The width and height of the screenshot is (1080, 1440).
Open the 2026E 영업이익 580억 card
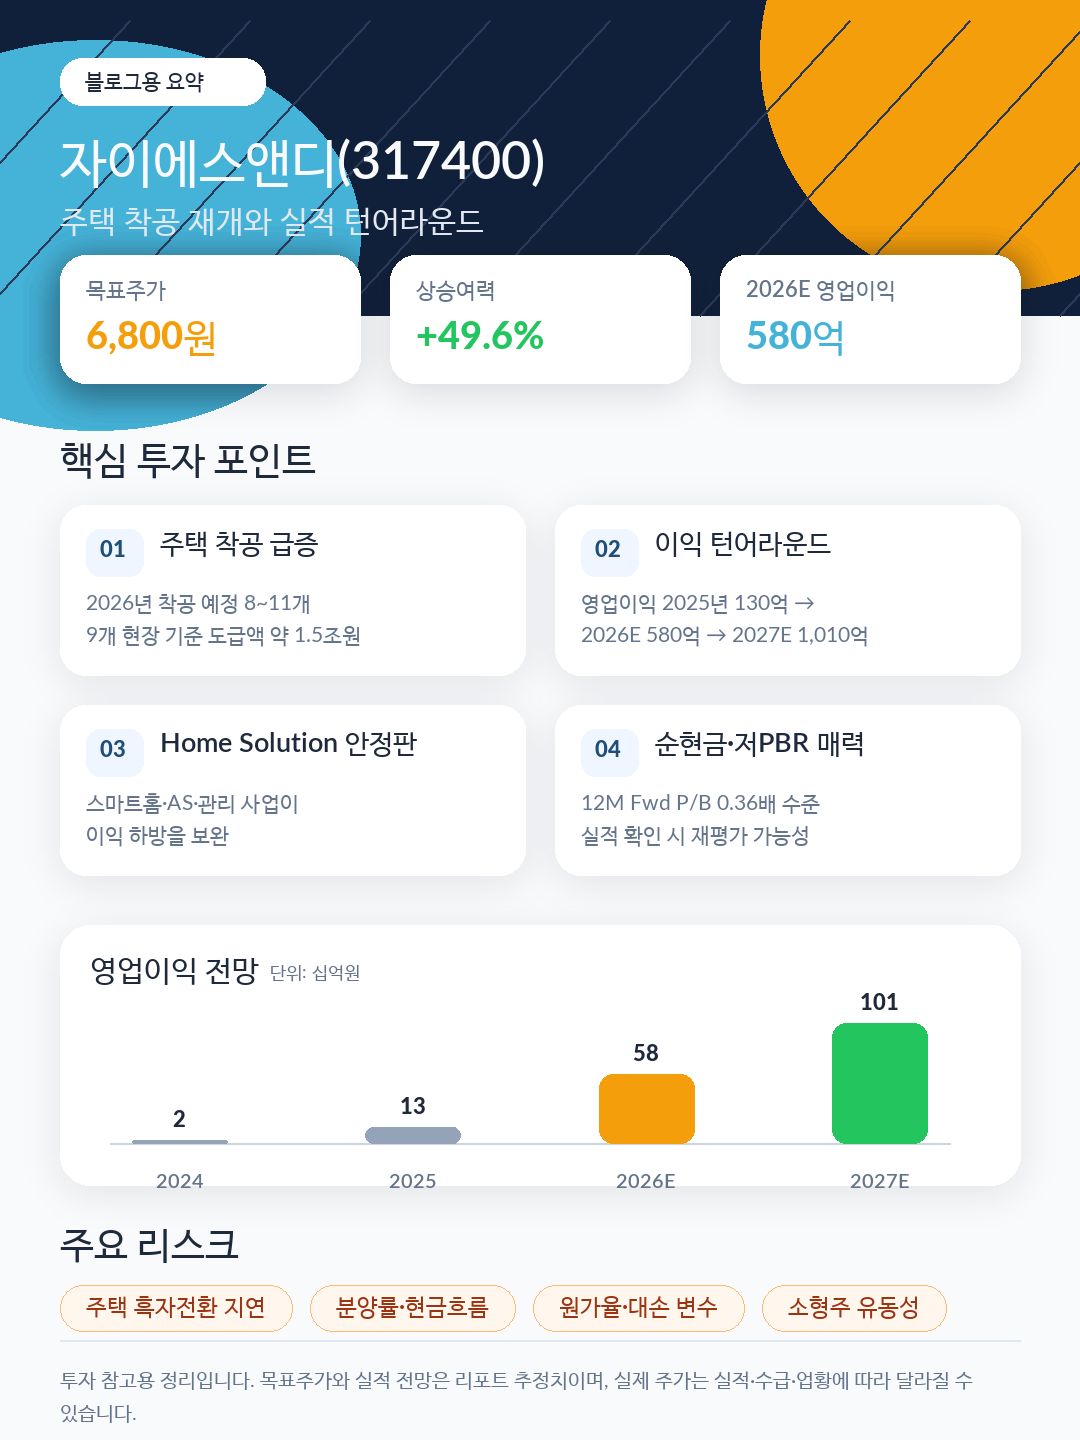[x=870, y=319]
